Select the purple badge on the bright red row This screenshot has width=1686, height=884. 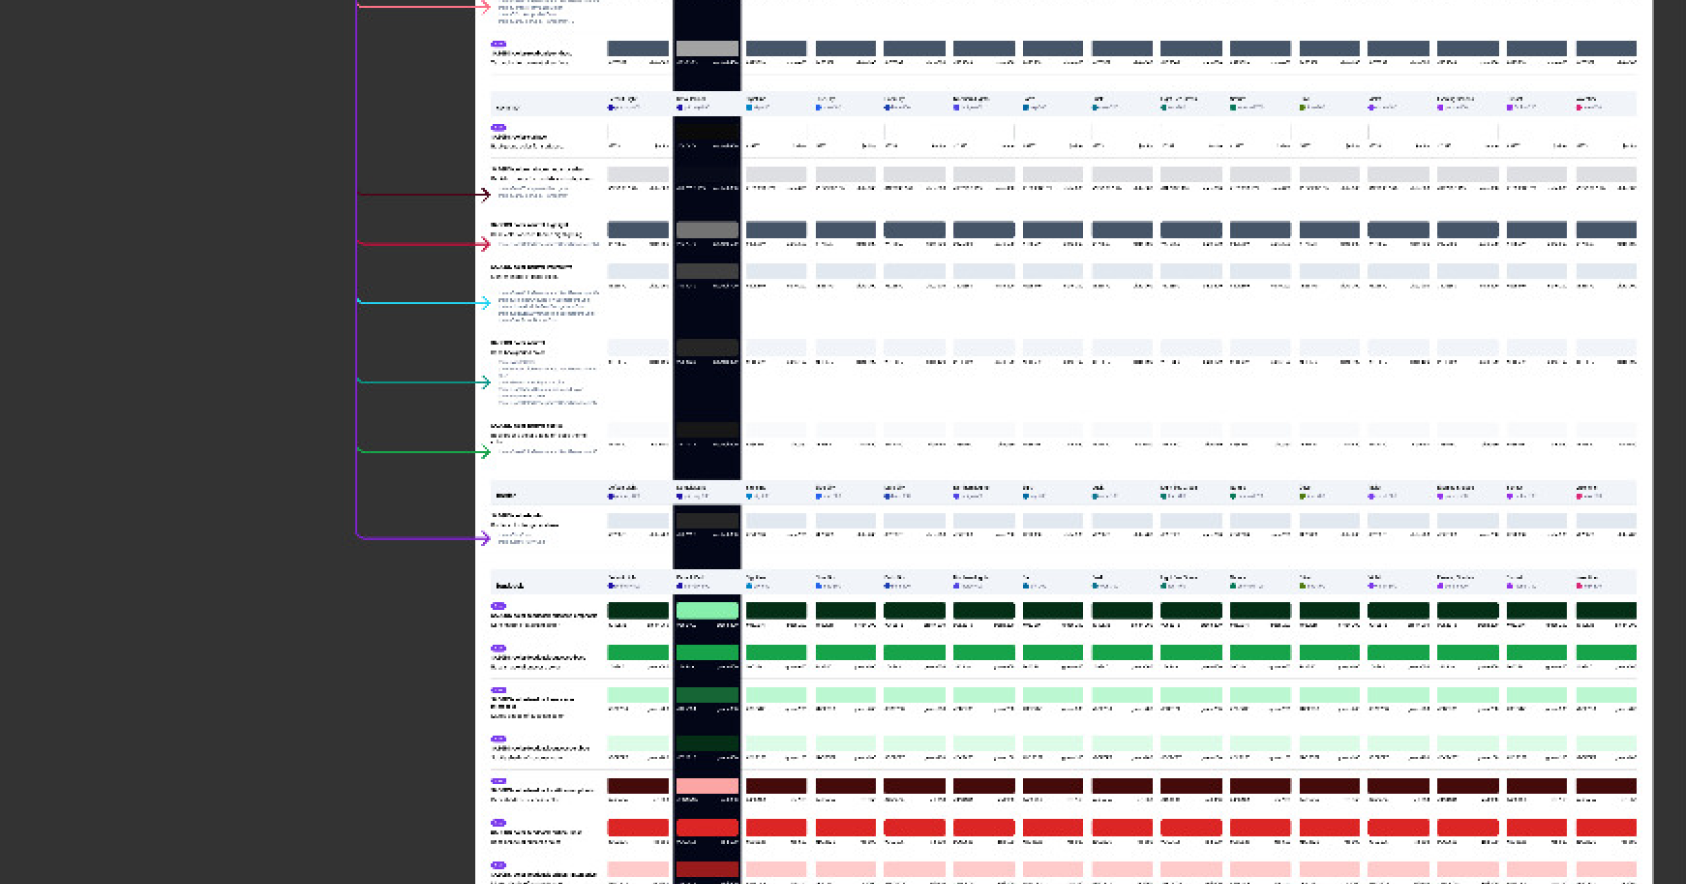coord(498,823)
